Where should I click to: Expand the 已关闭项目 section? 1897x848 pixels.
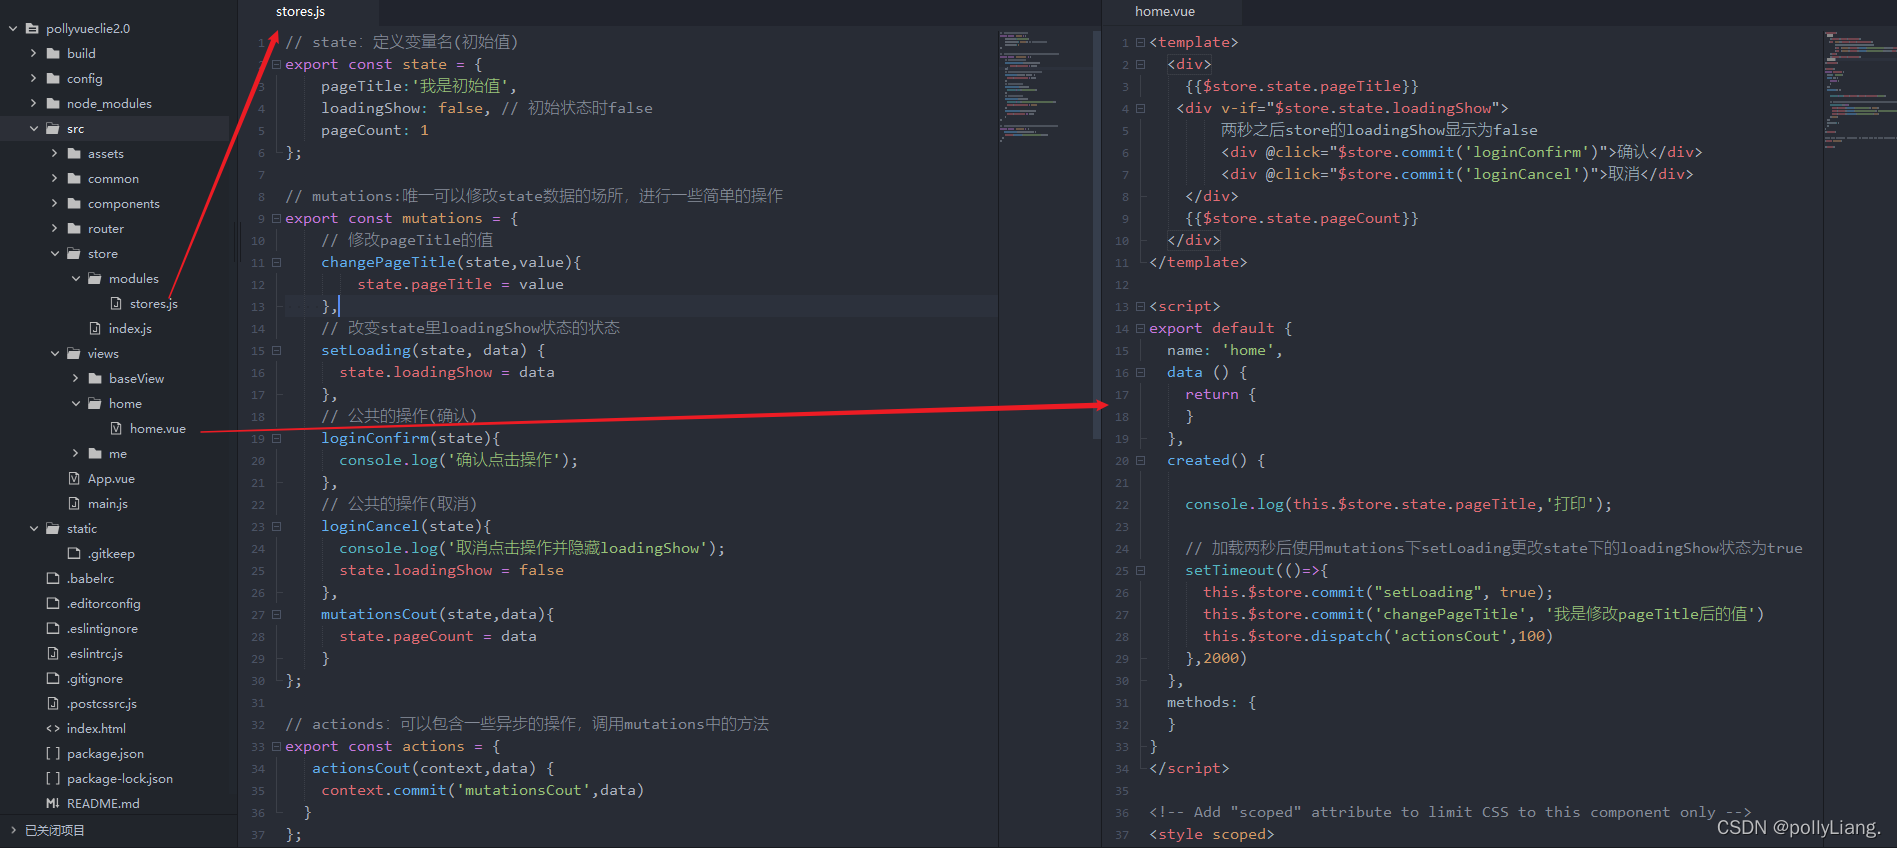pos(13,831)
